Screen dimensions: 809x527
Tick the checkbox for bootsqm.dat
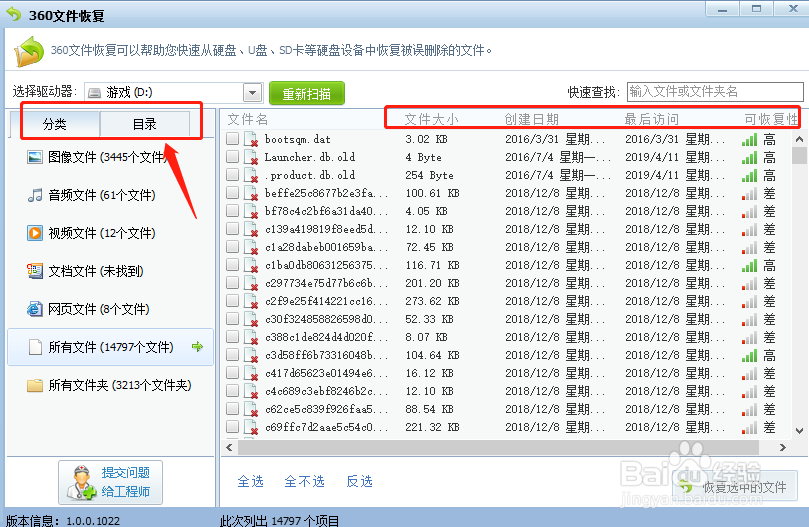tap(232, 138)
